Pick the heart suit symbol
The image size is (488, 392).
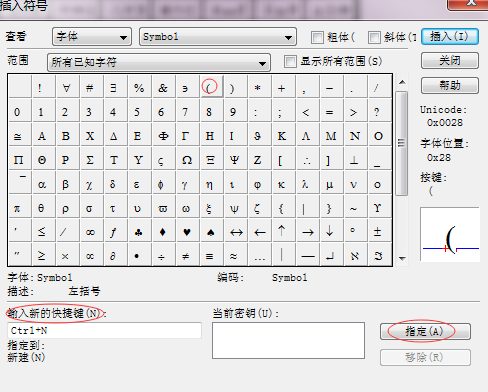tap(187, 232)
